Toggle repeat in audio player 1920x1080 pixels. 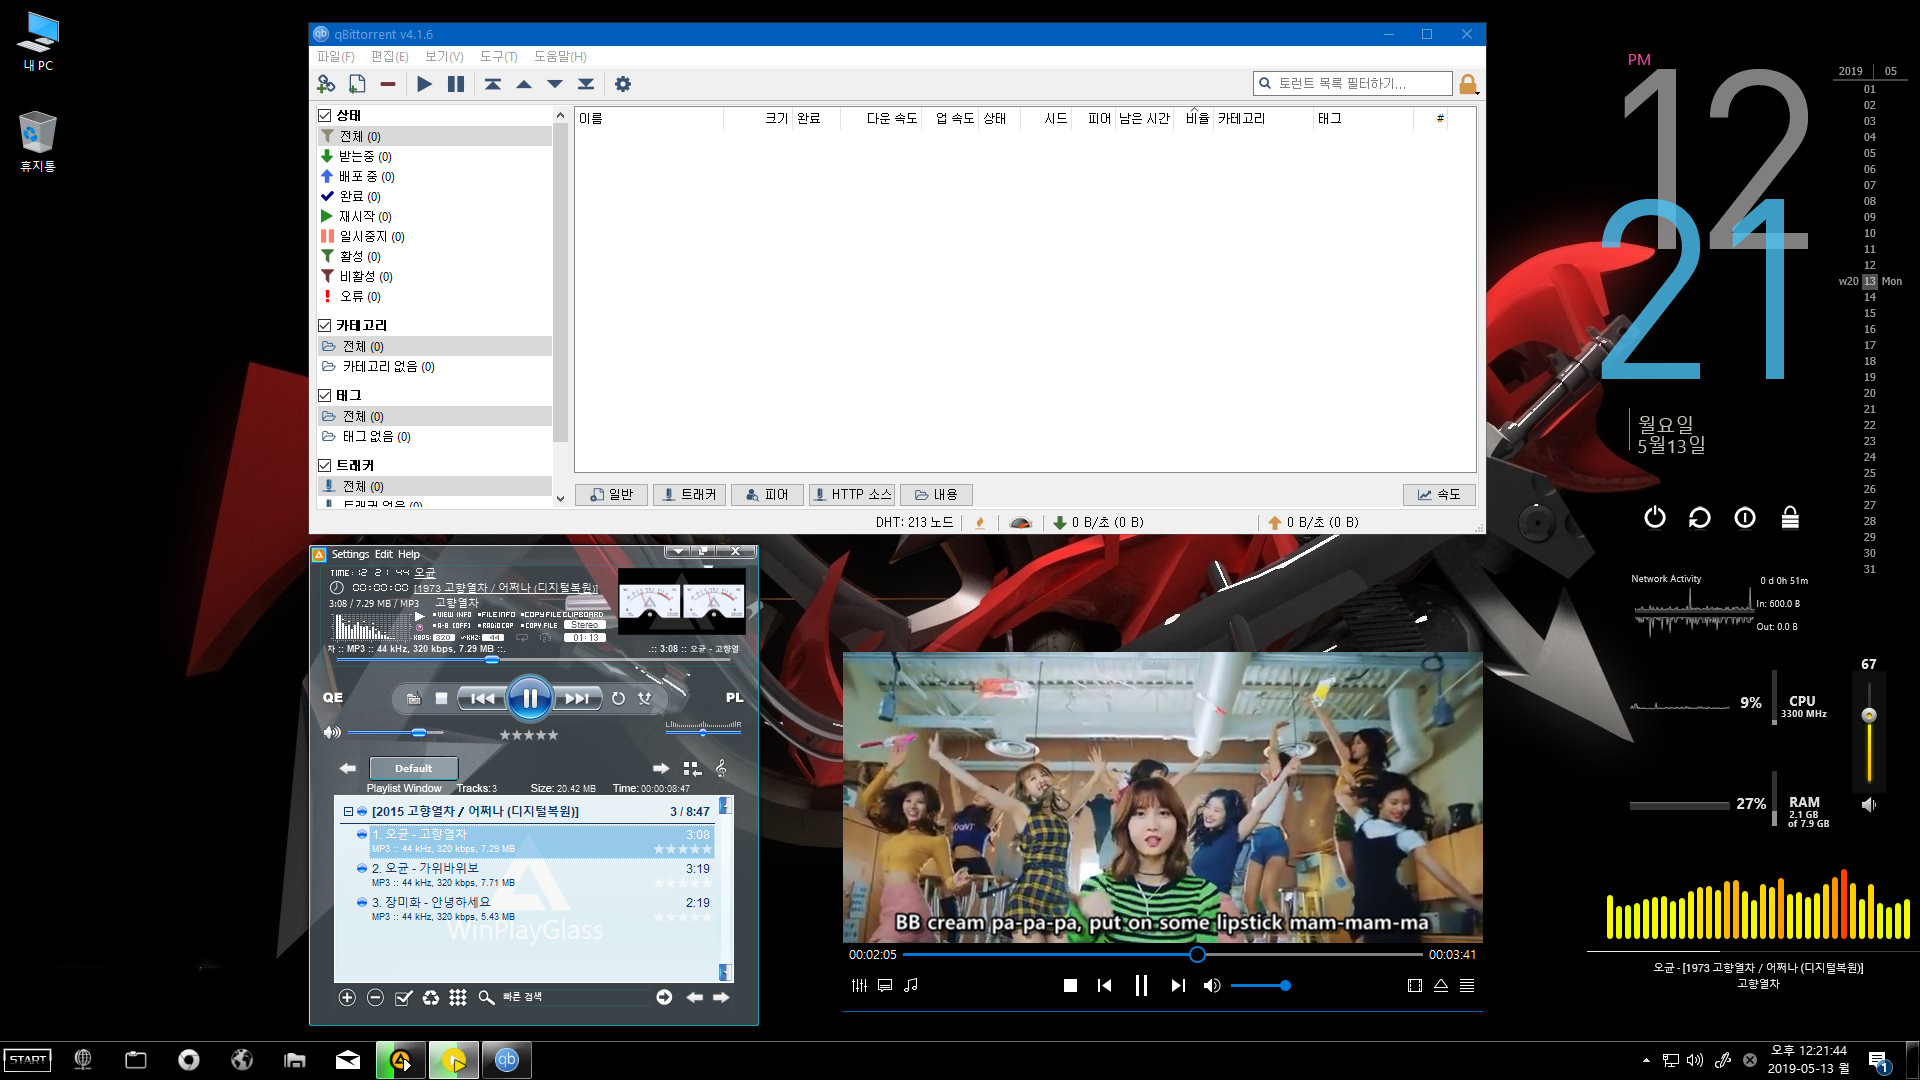618,698
